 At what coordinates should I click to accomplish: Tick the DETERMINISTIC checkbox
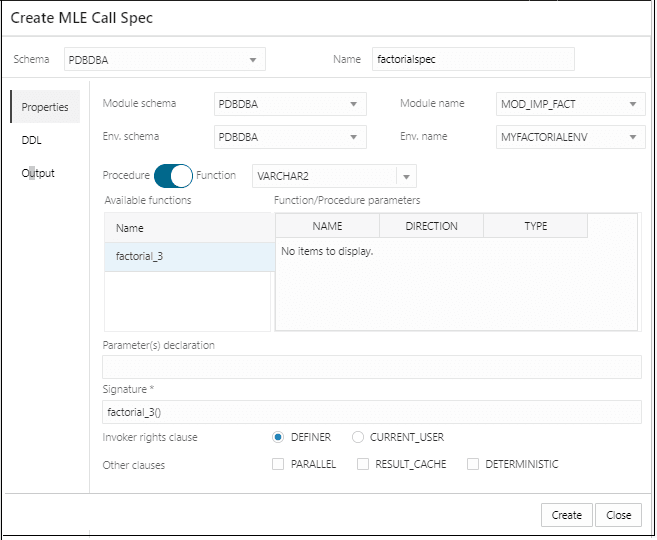pyautogui.click(x=473, y=464)
